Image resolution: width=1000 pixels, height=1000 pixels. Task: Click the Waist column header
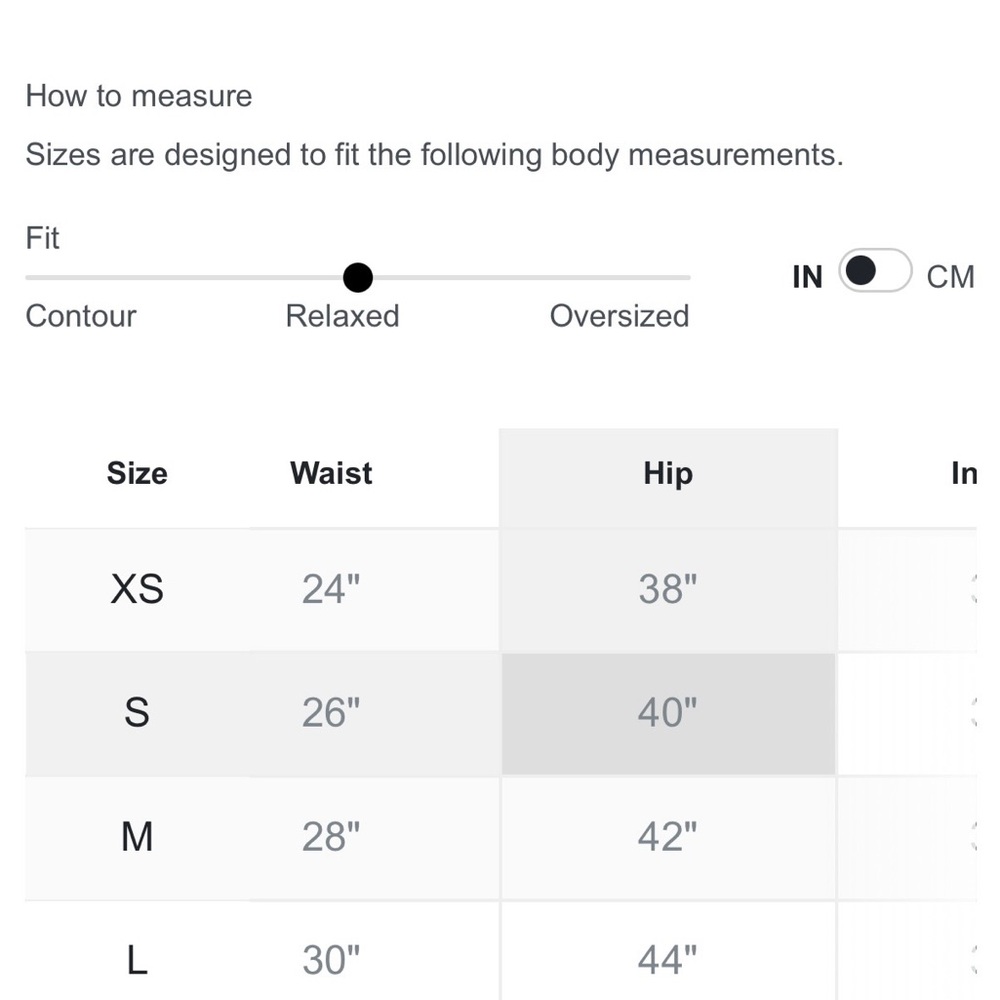331,473
